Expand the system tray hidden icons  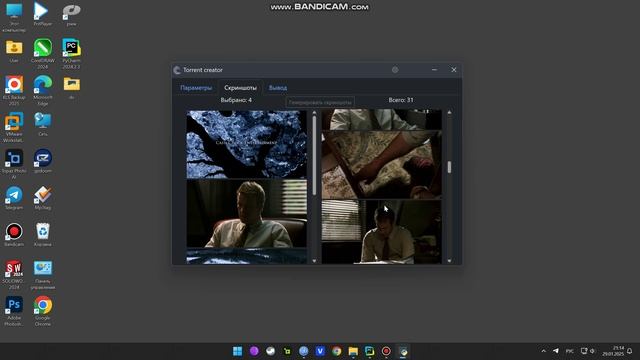tap(543, 351)
